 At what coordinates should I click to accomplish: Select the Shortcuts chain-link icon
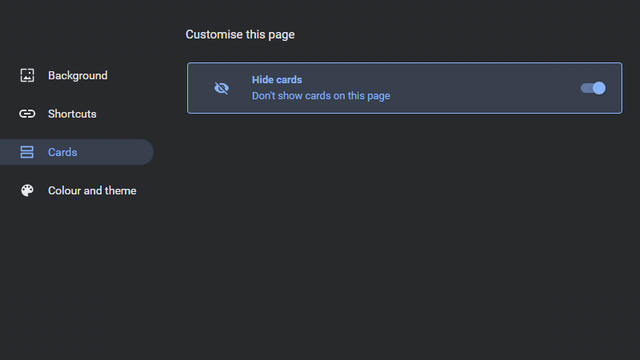(27, 113)
